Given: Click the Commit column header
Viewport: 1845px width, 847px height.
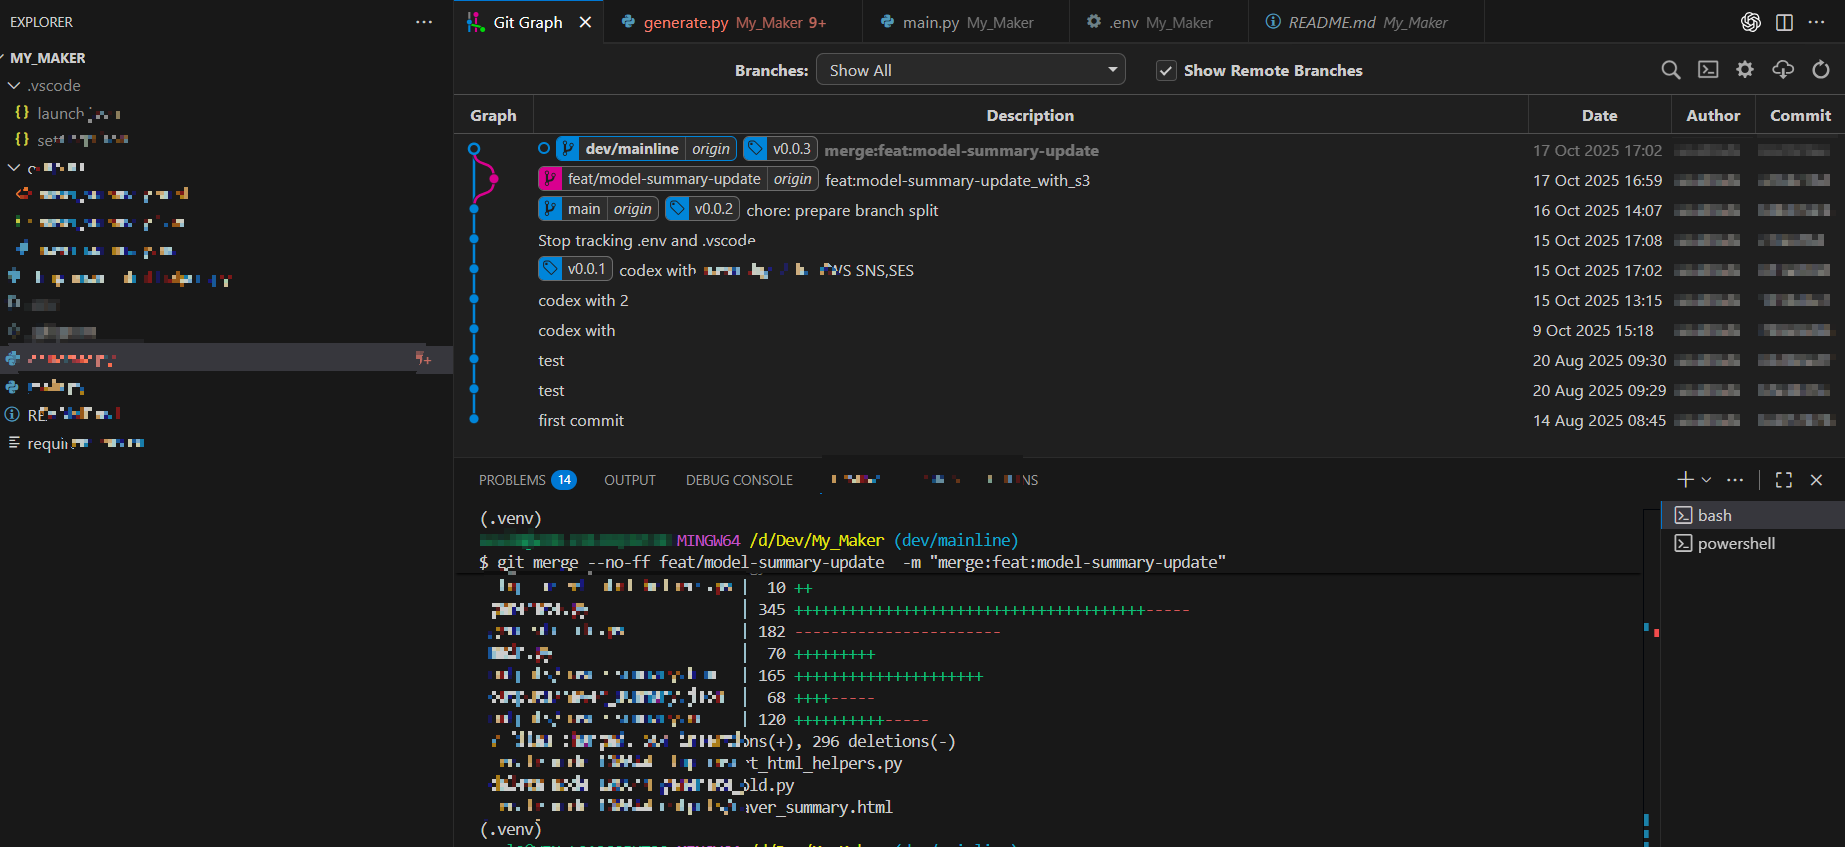Looking at the screenshot, I should (x=1800, y=115).
